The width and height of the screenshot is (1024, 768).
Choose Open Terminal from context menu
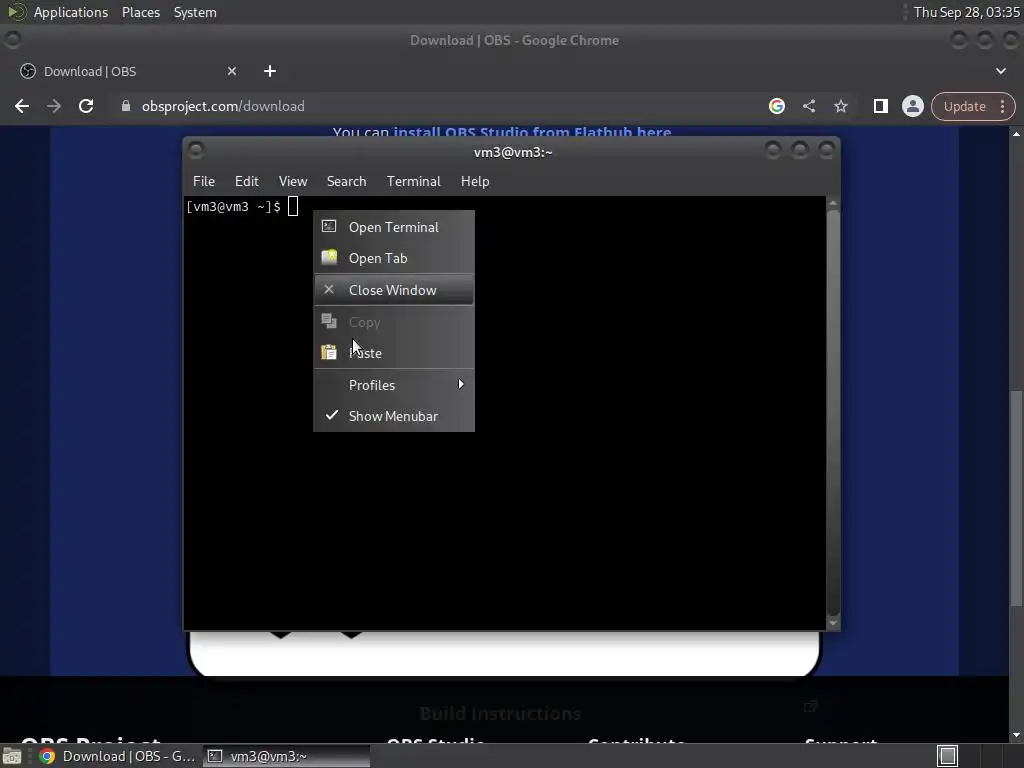(394, 227)
